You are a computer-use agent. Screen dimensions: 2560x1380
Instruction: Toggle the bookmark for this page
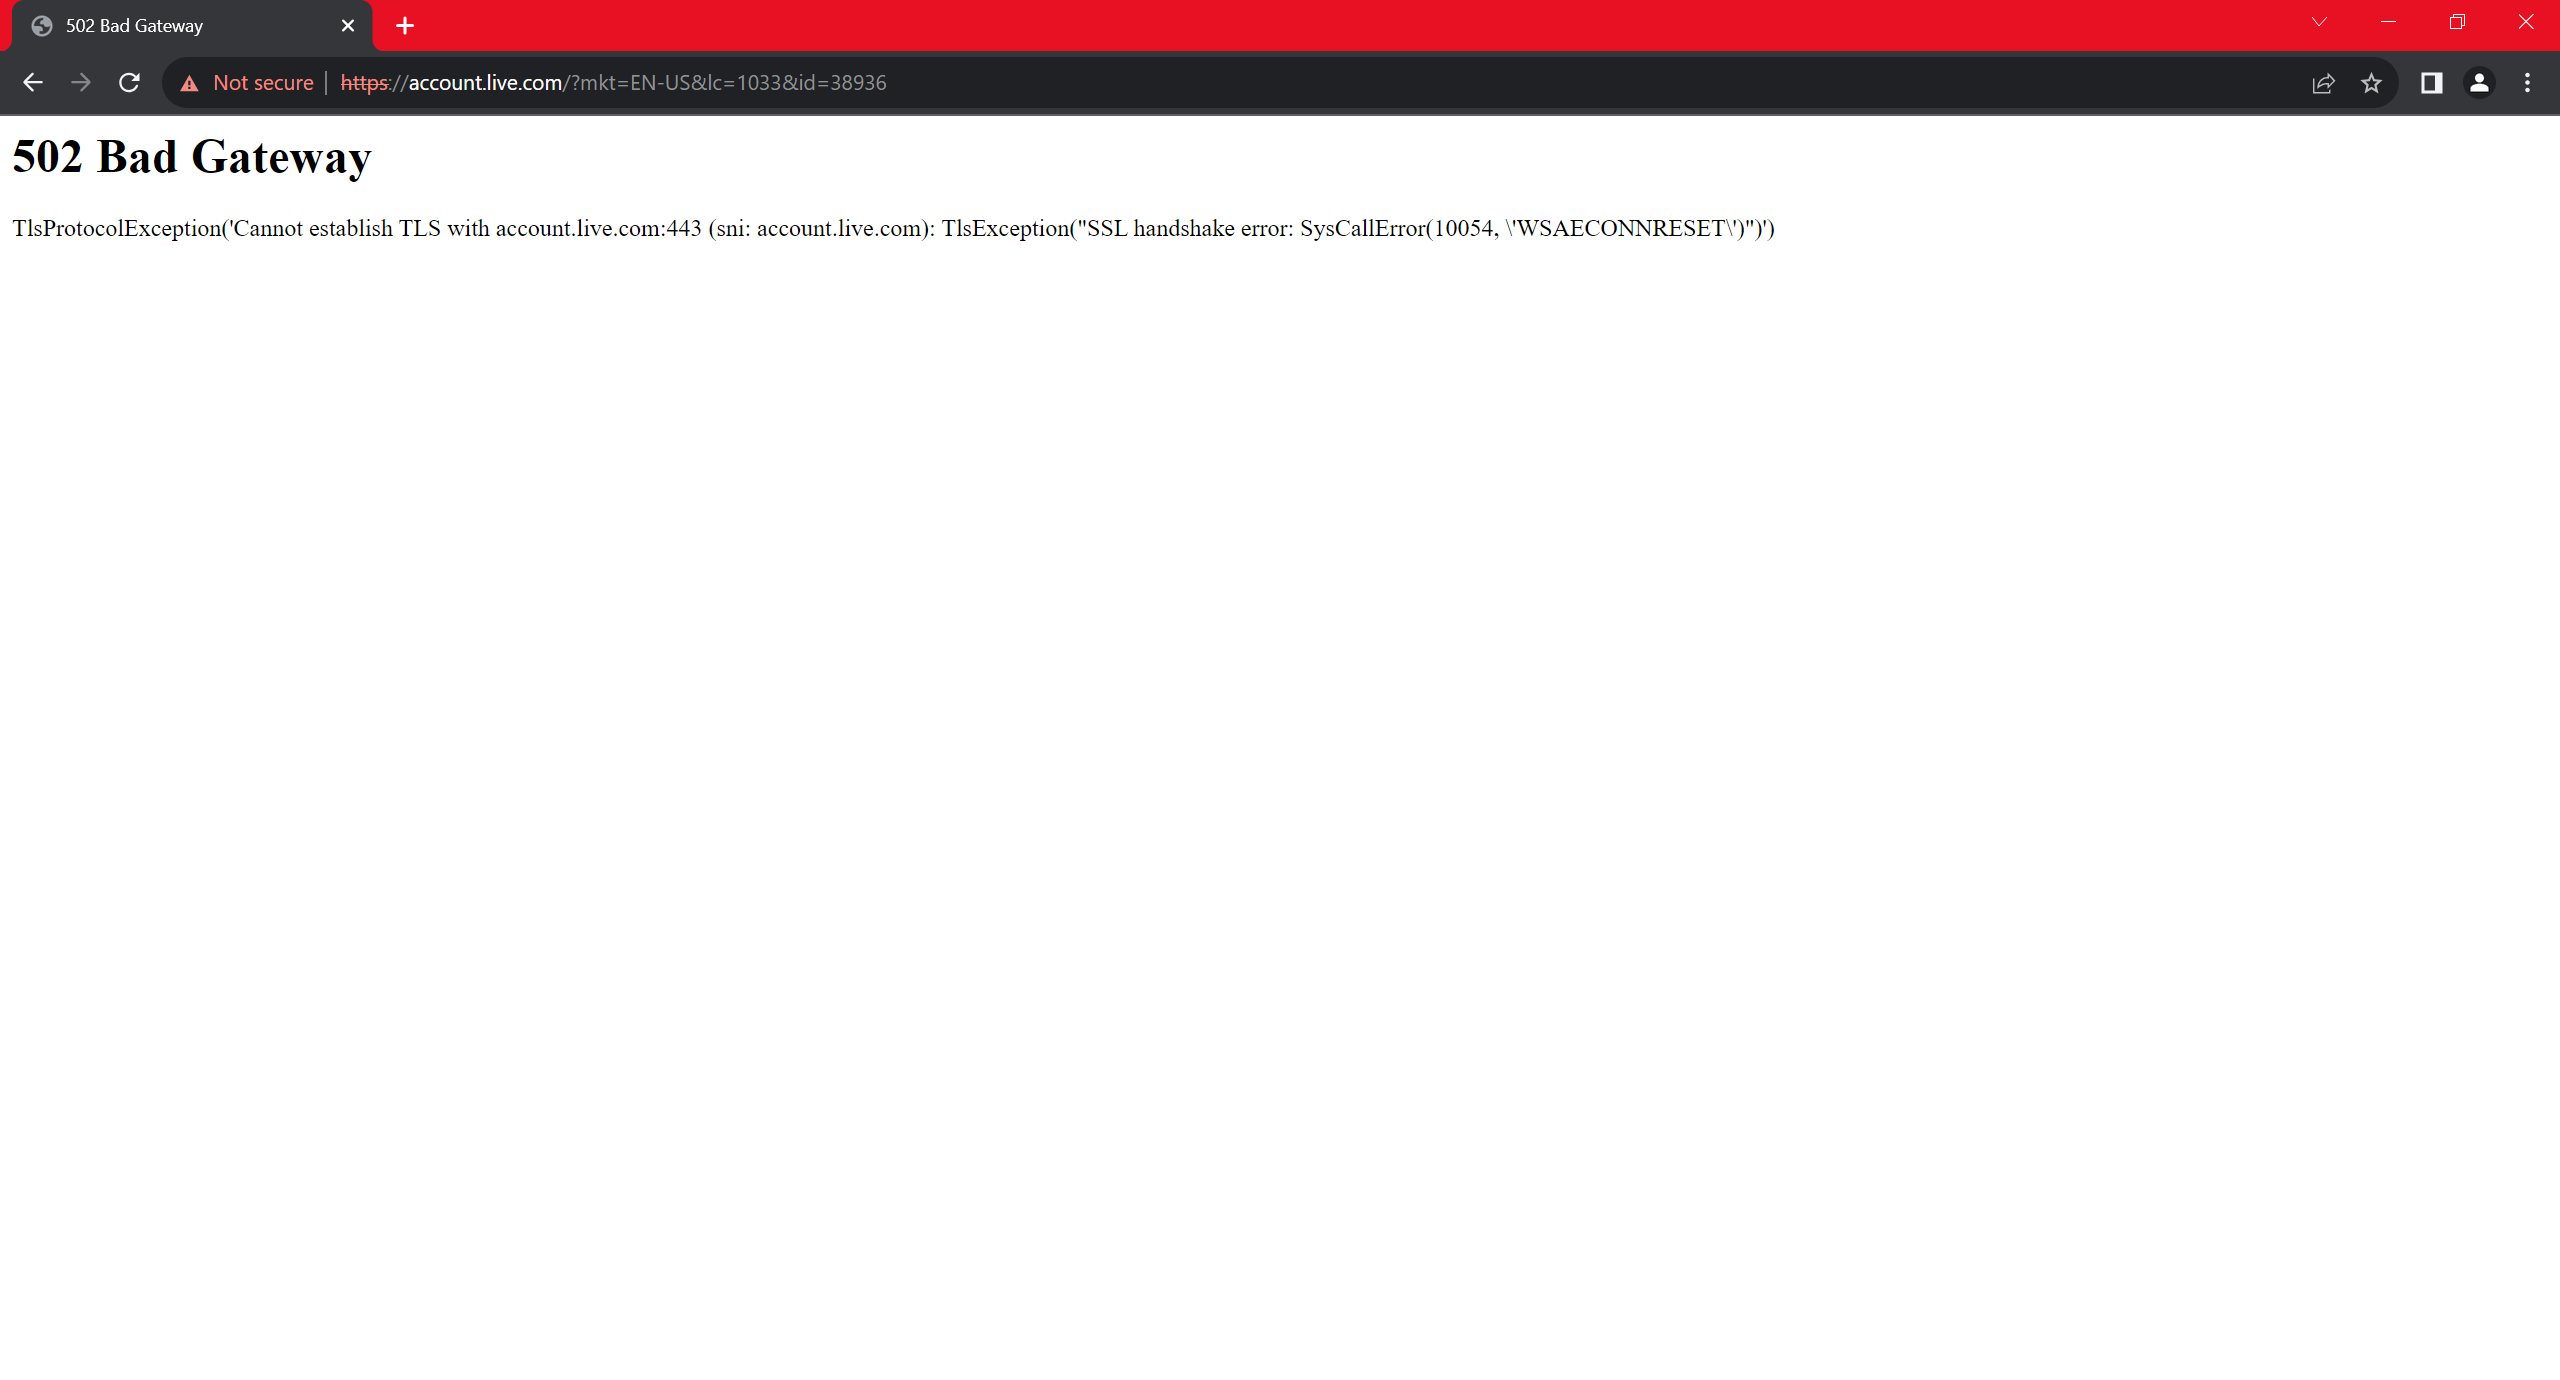[2372, 83]
